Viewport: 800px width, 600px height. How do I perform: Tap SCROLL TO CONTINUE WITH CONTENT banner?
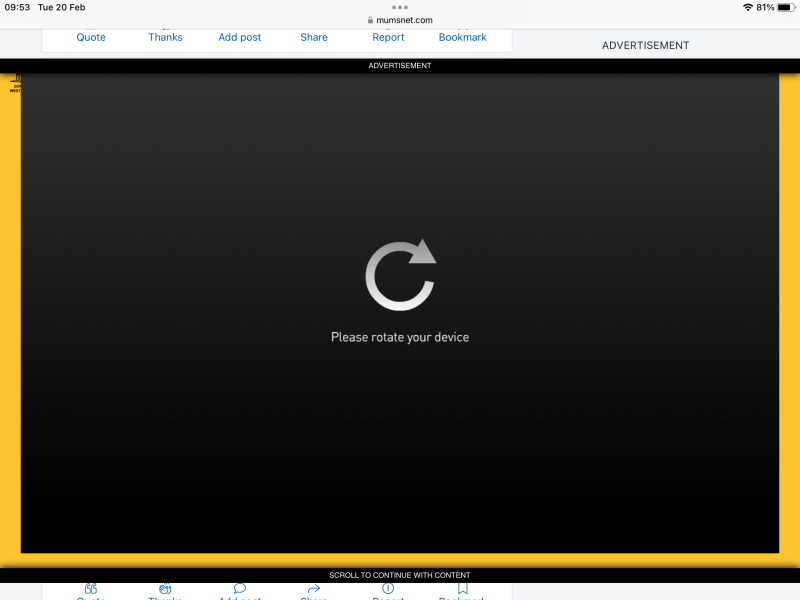click(x=400, y=575)
